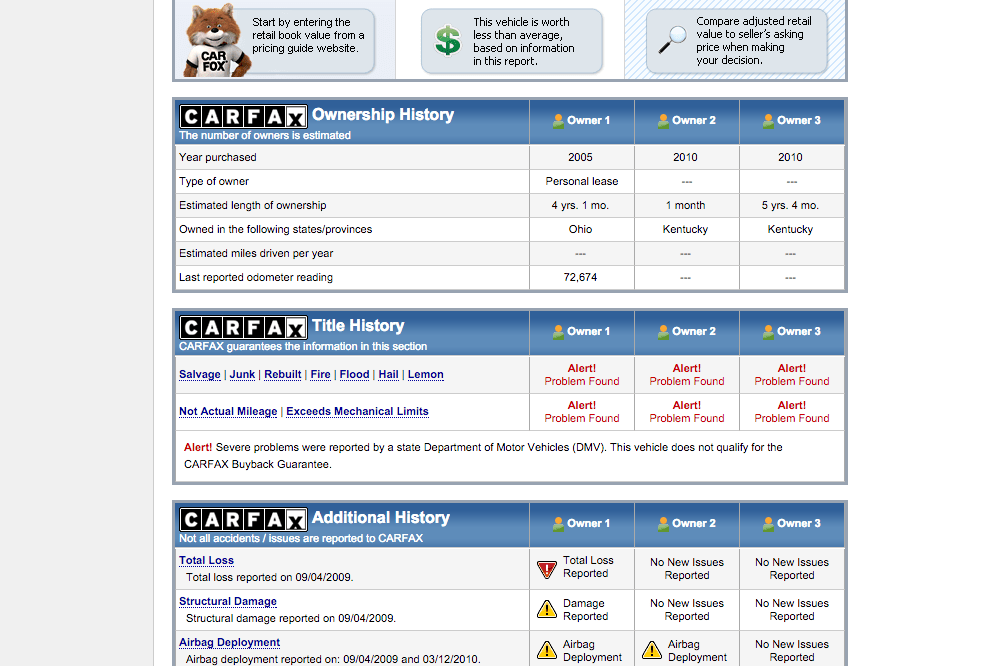Open the Salvage title link
The width and height of the screenshot is (1000, 666).
pyautogui.click(x=200, y=374)
